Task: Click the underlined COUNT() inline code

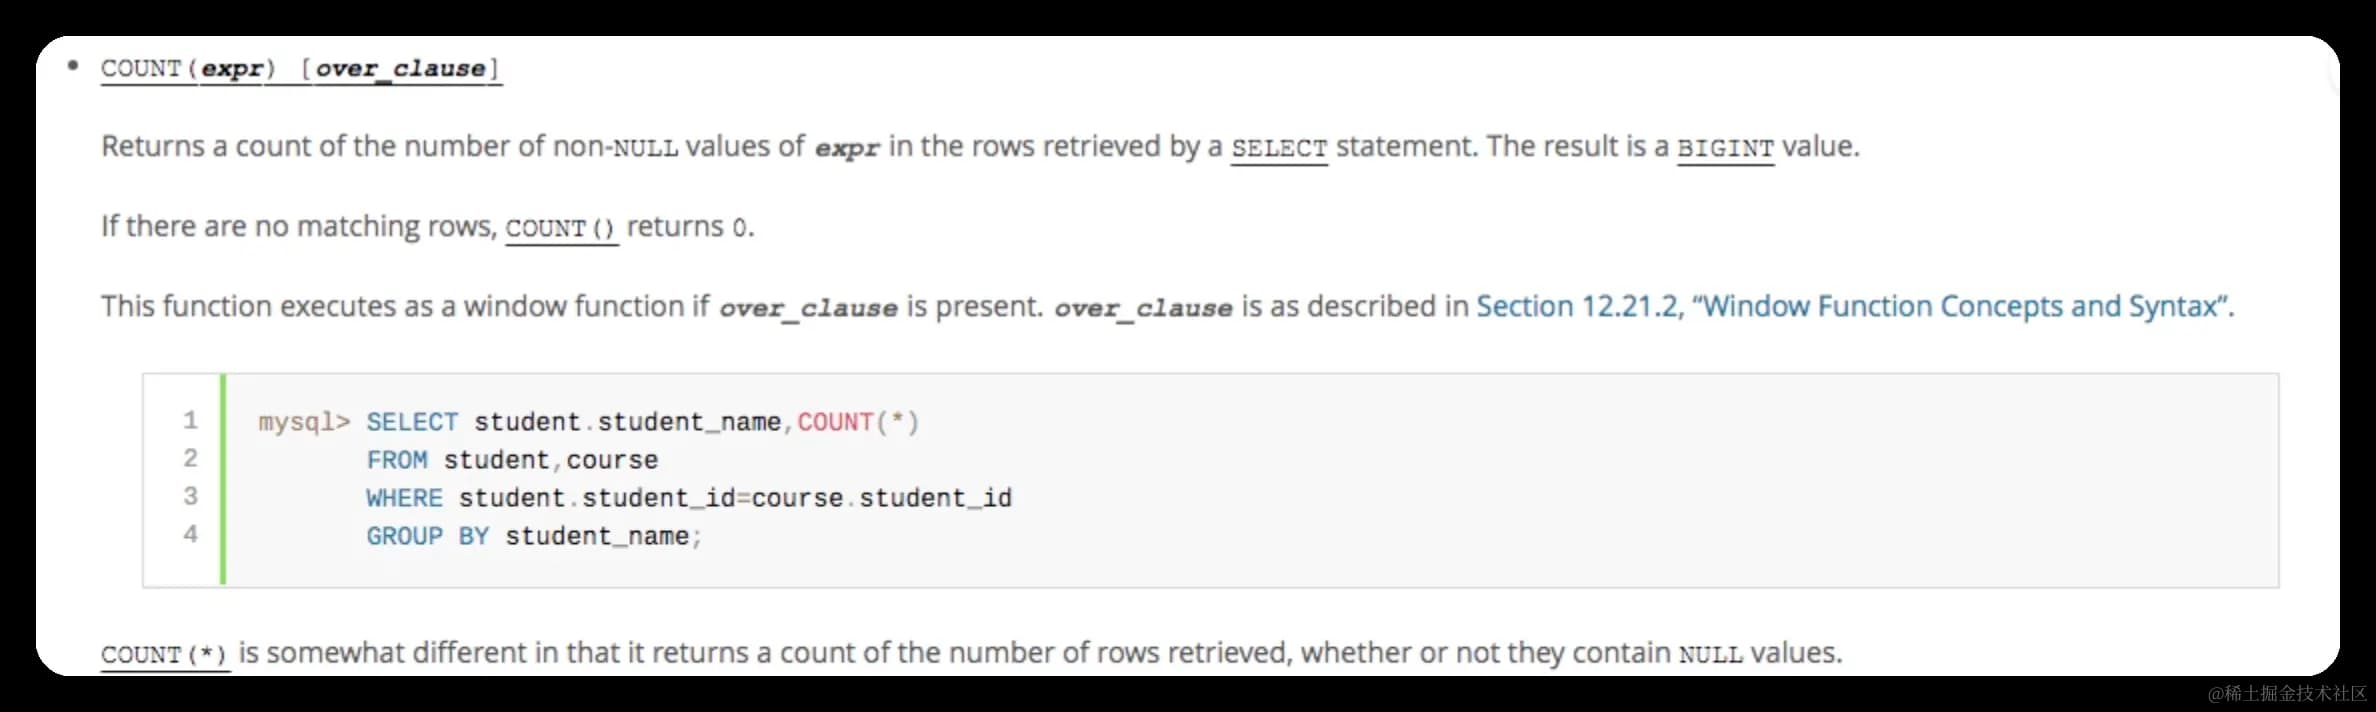Action: click(561, 228)
